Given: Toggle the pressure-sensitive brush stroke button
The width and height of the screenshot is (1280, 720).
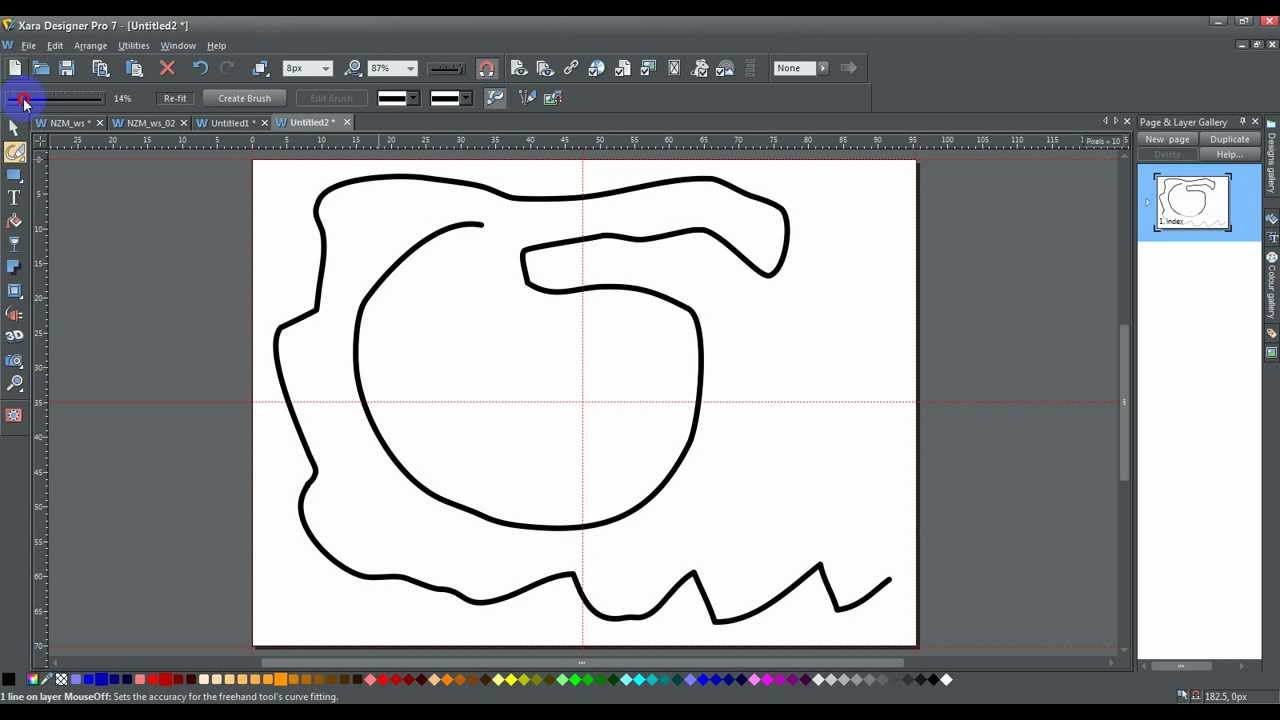Looking at the screenshot, I should point(494,97).
